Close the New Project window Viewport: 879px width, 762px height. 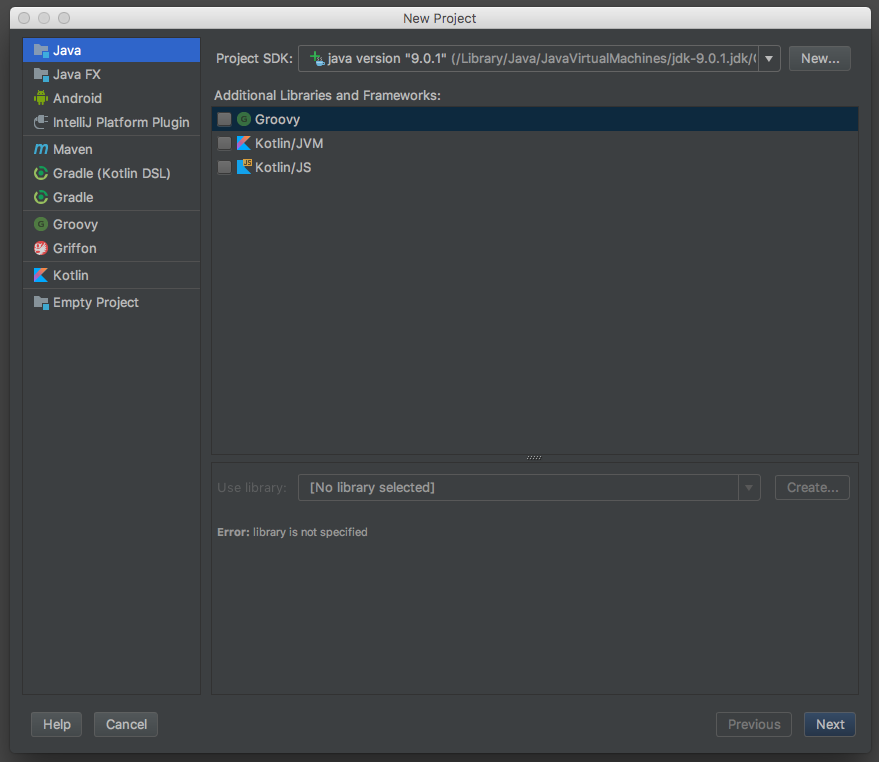coord(24,18)
